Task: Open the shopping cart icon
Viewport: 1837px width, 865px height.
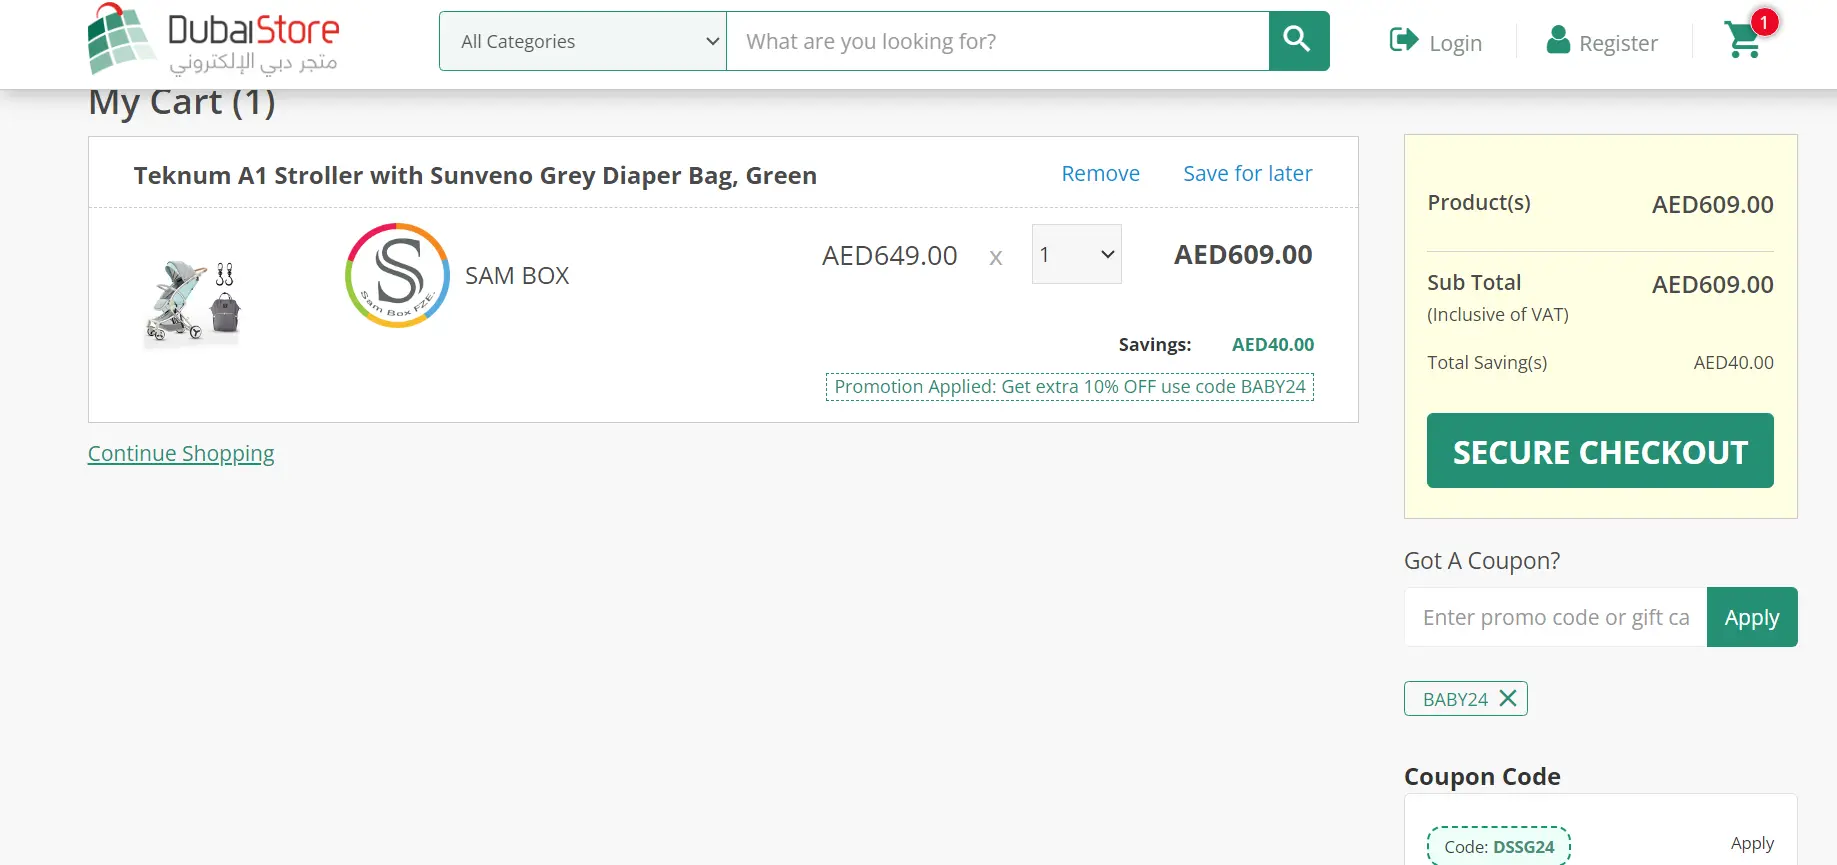Action: [x=1744, y=39]
